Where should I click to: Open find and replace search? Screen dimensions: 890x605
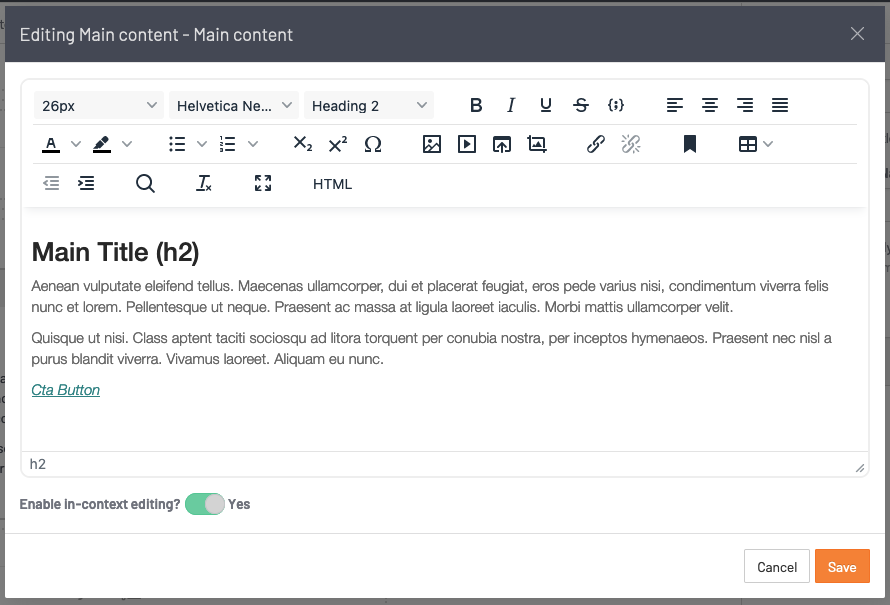click(x=145, y=183)
